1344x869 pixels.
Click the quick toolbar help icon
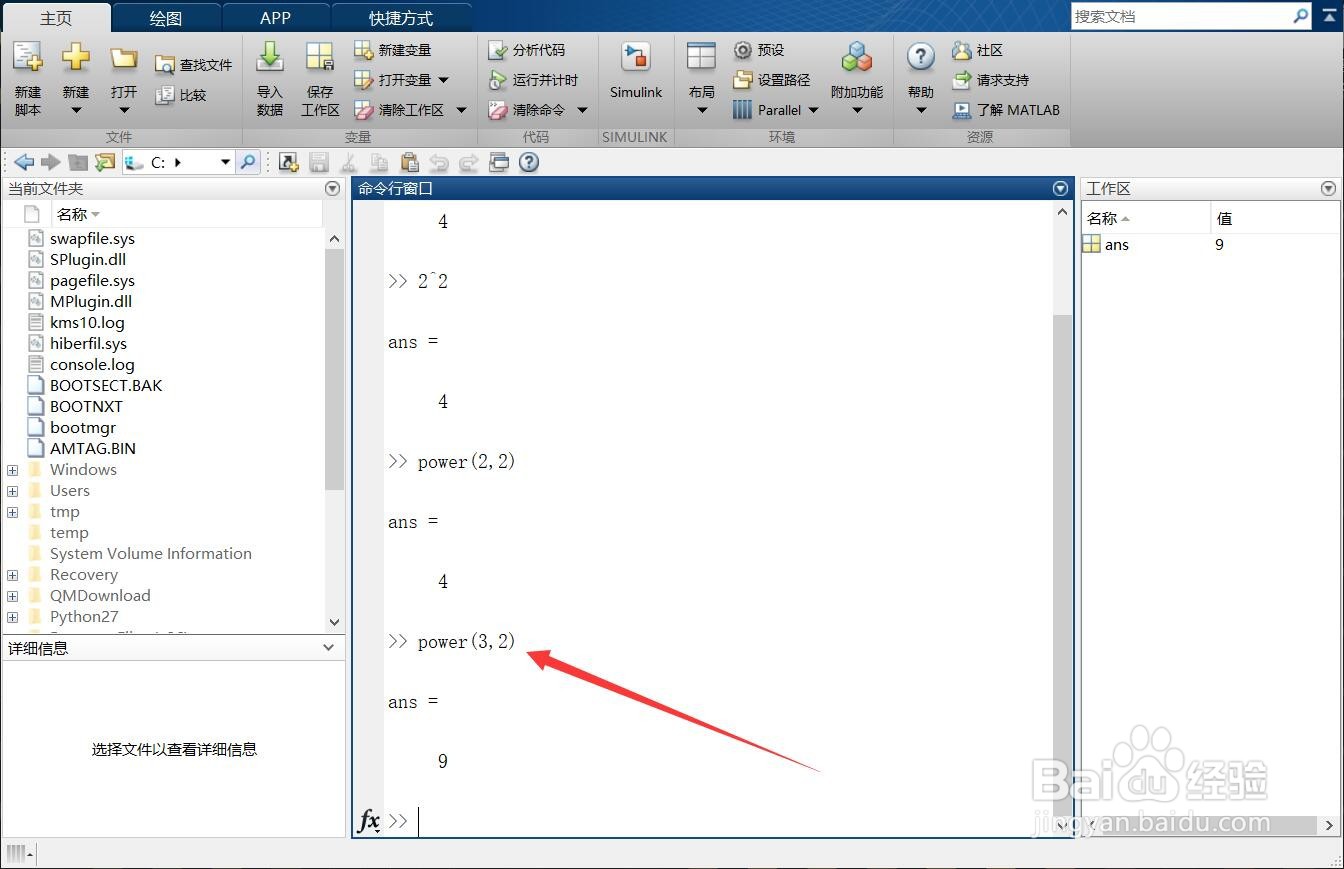point(529,162)
